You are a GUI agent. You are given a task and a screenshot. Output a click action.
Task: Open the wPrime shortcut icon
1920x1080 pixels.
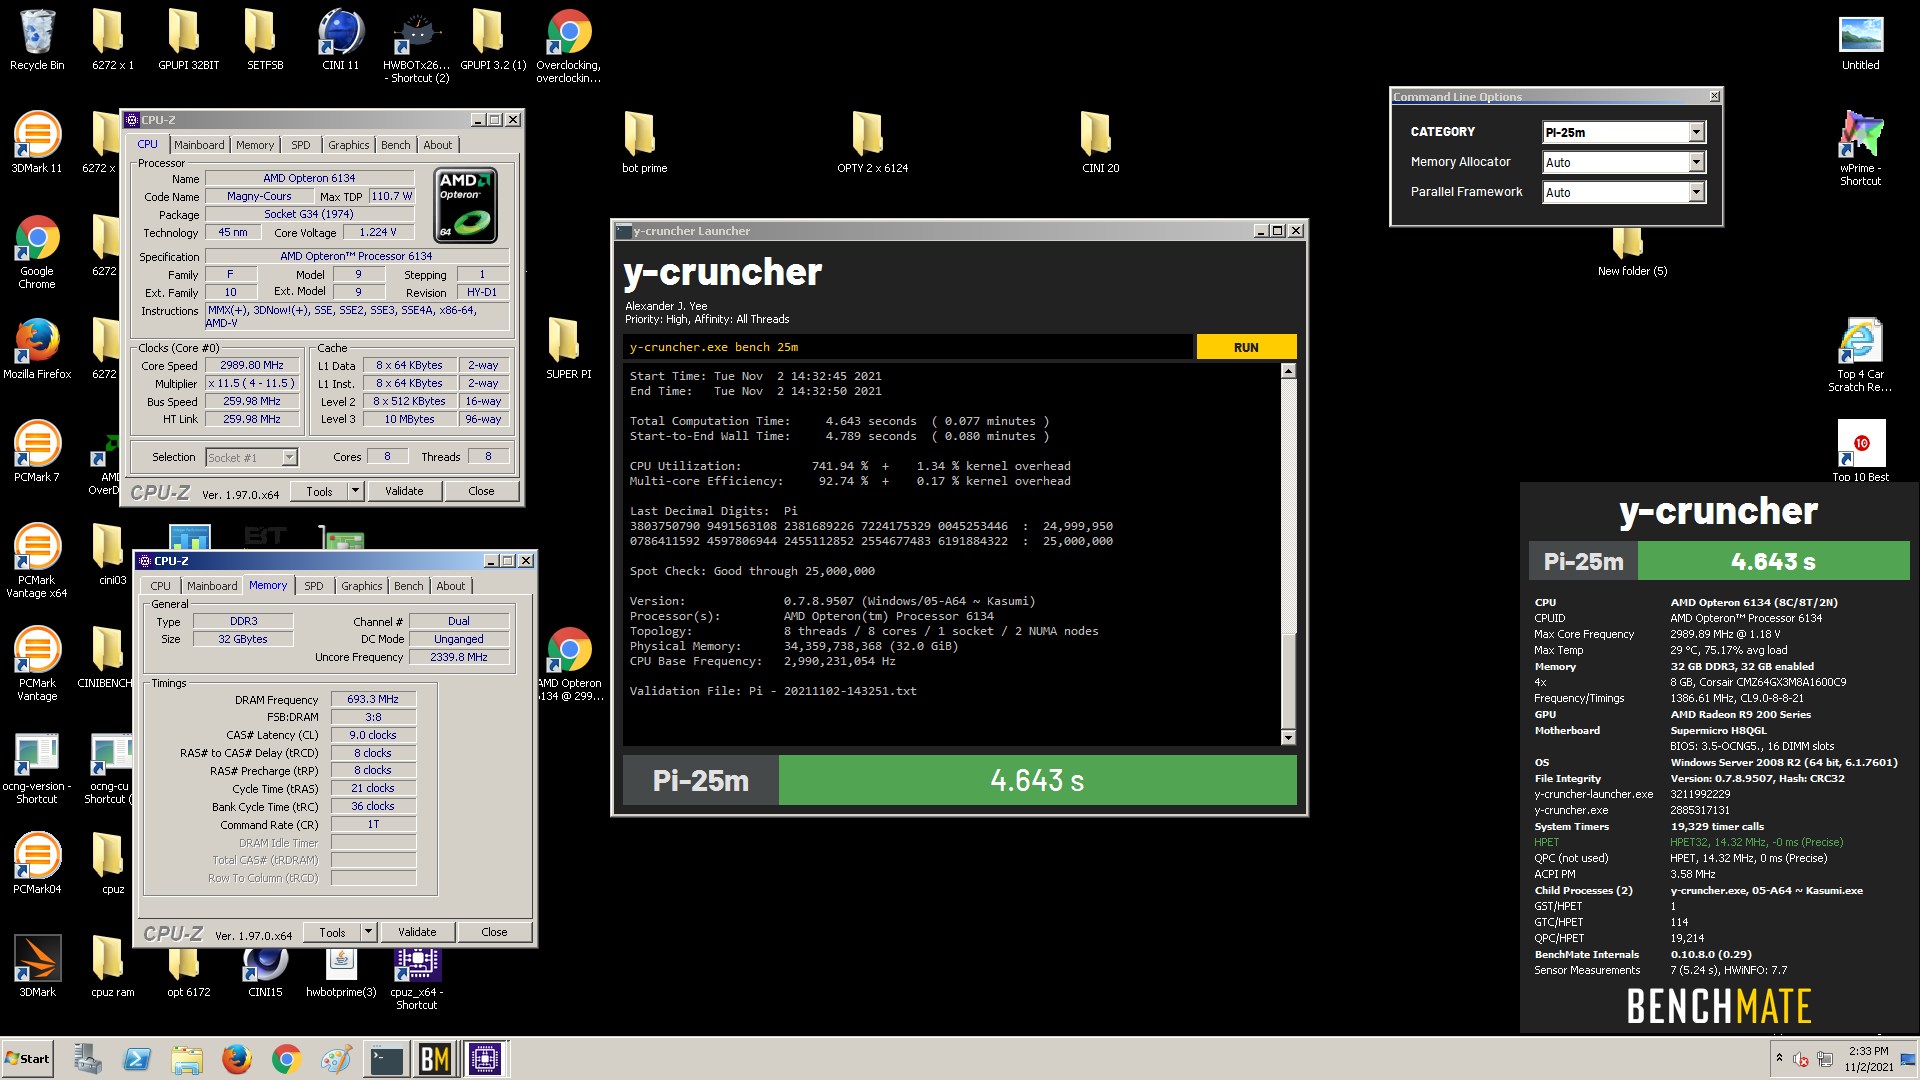coord(1860,149)
